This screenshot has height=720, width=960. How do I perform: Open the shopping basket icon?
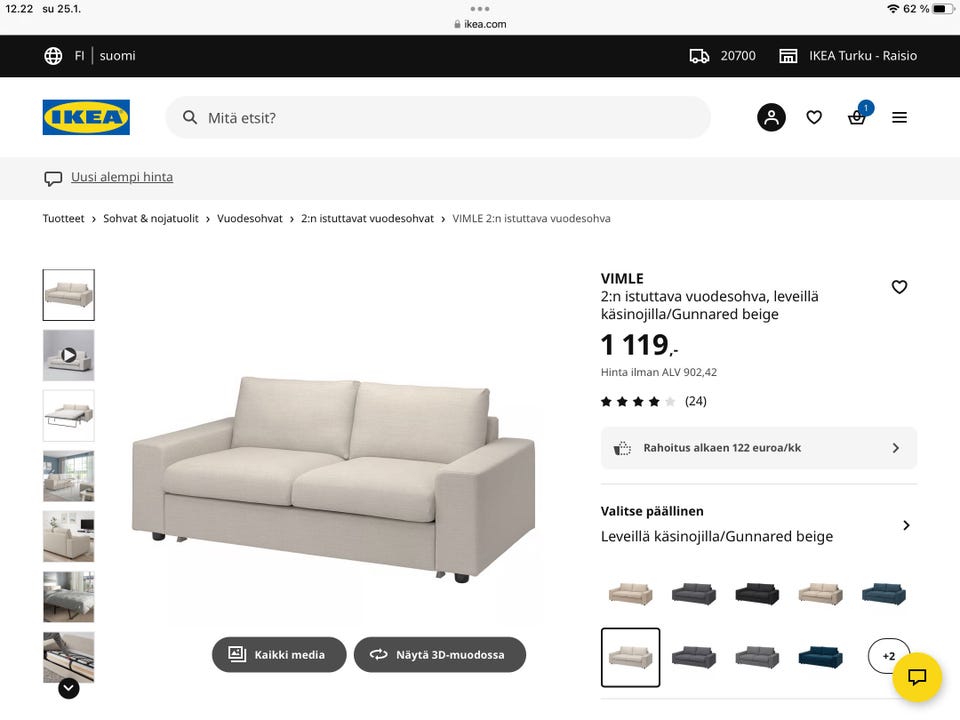click(857, 116)
